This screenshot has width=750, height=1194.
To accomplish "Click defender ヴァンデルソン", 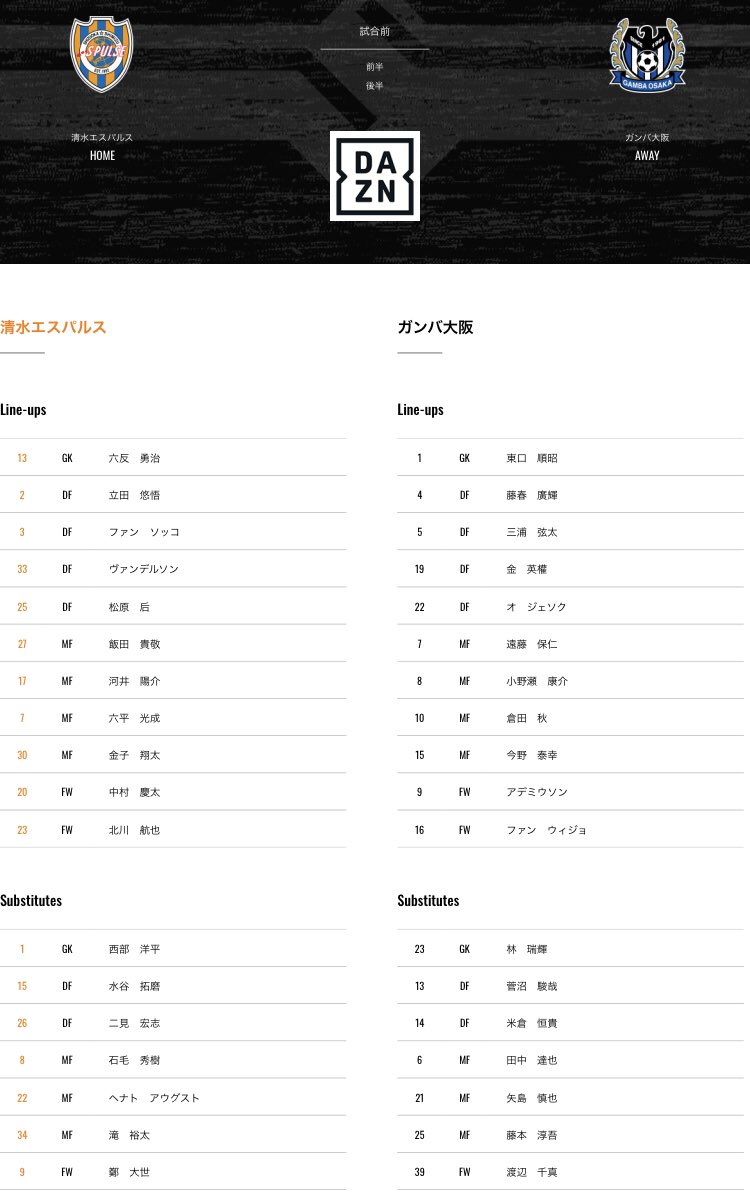I will [x=143, y=569].
